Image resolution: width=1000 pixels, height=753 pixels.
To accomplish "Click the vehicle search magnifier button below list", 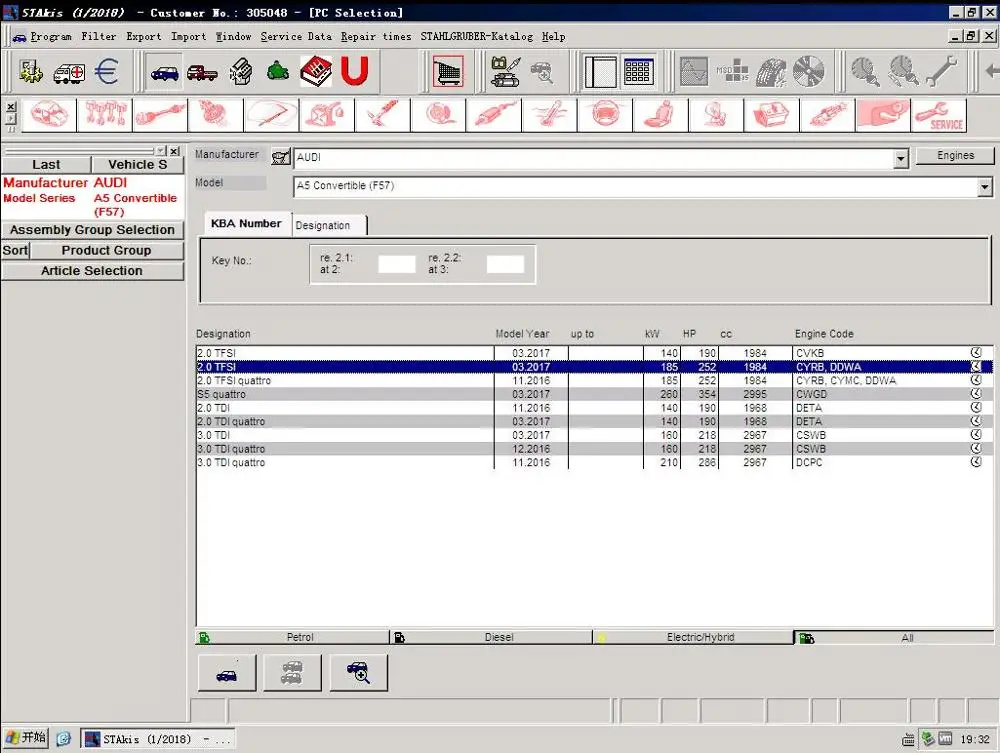I will pyautogui.click(x=358, y=673).
